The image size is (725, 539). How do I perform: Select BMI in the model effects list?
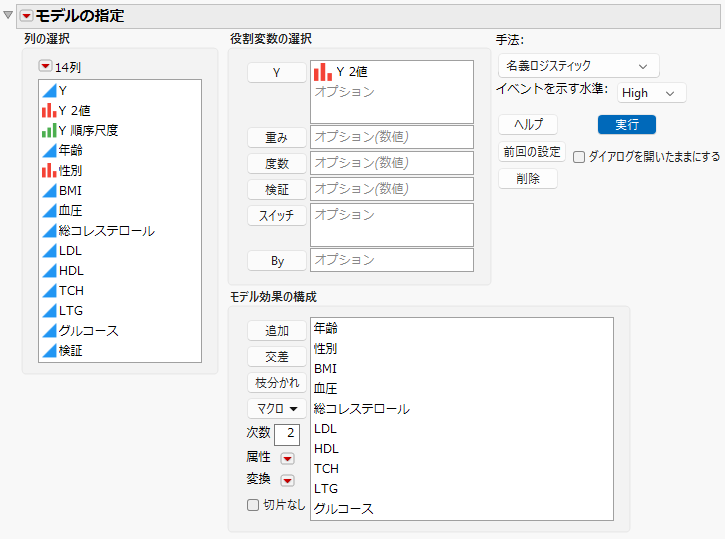tap(326, 368)
